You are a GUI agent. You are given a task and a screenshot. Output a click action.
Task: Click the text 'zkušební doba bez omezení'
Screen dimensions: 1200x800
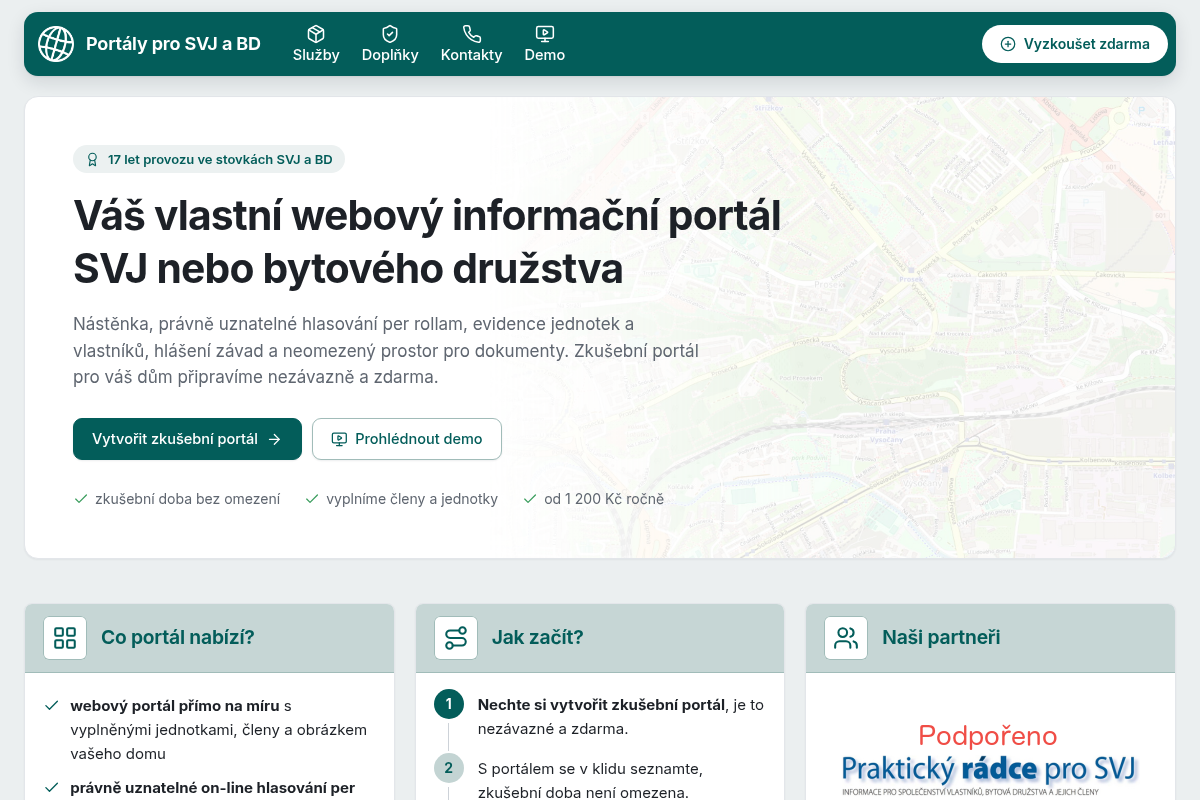point(187,499)
